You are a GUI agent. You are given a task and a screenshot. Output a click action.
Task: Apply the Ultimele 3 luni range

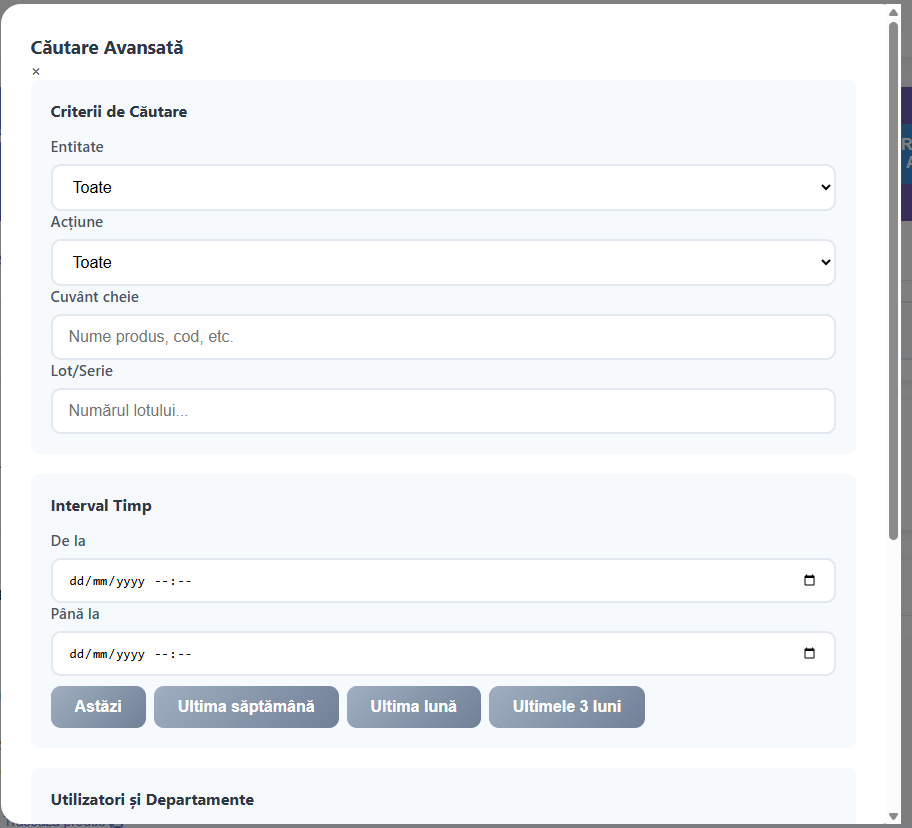click(x=566, y=707)
